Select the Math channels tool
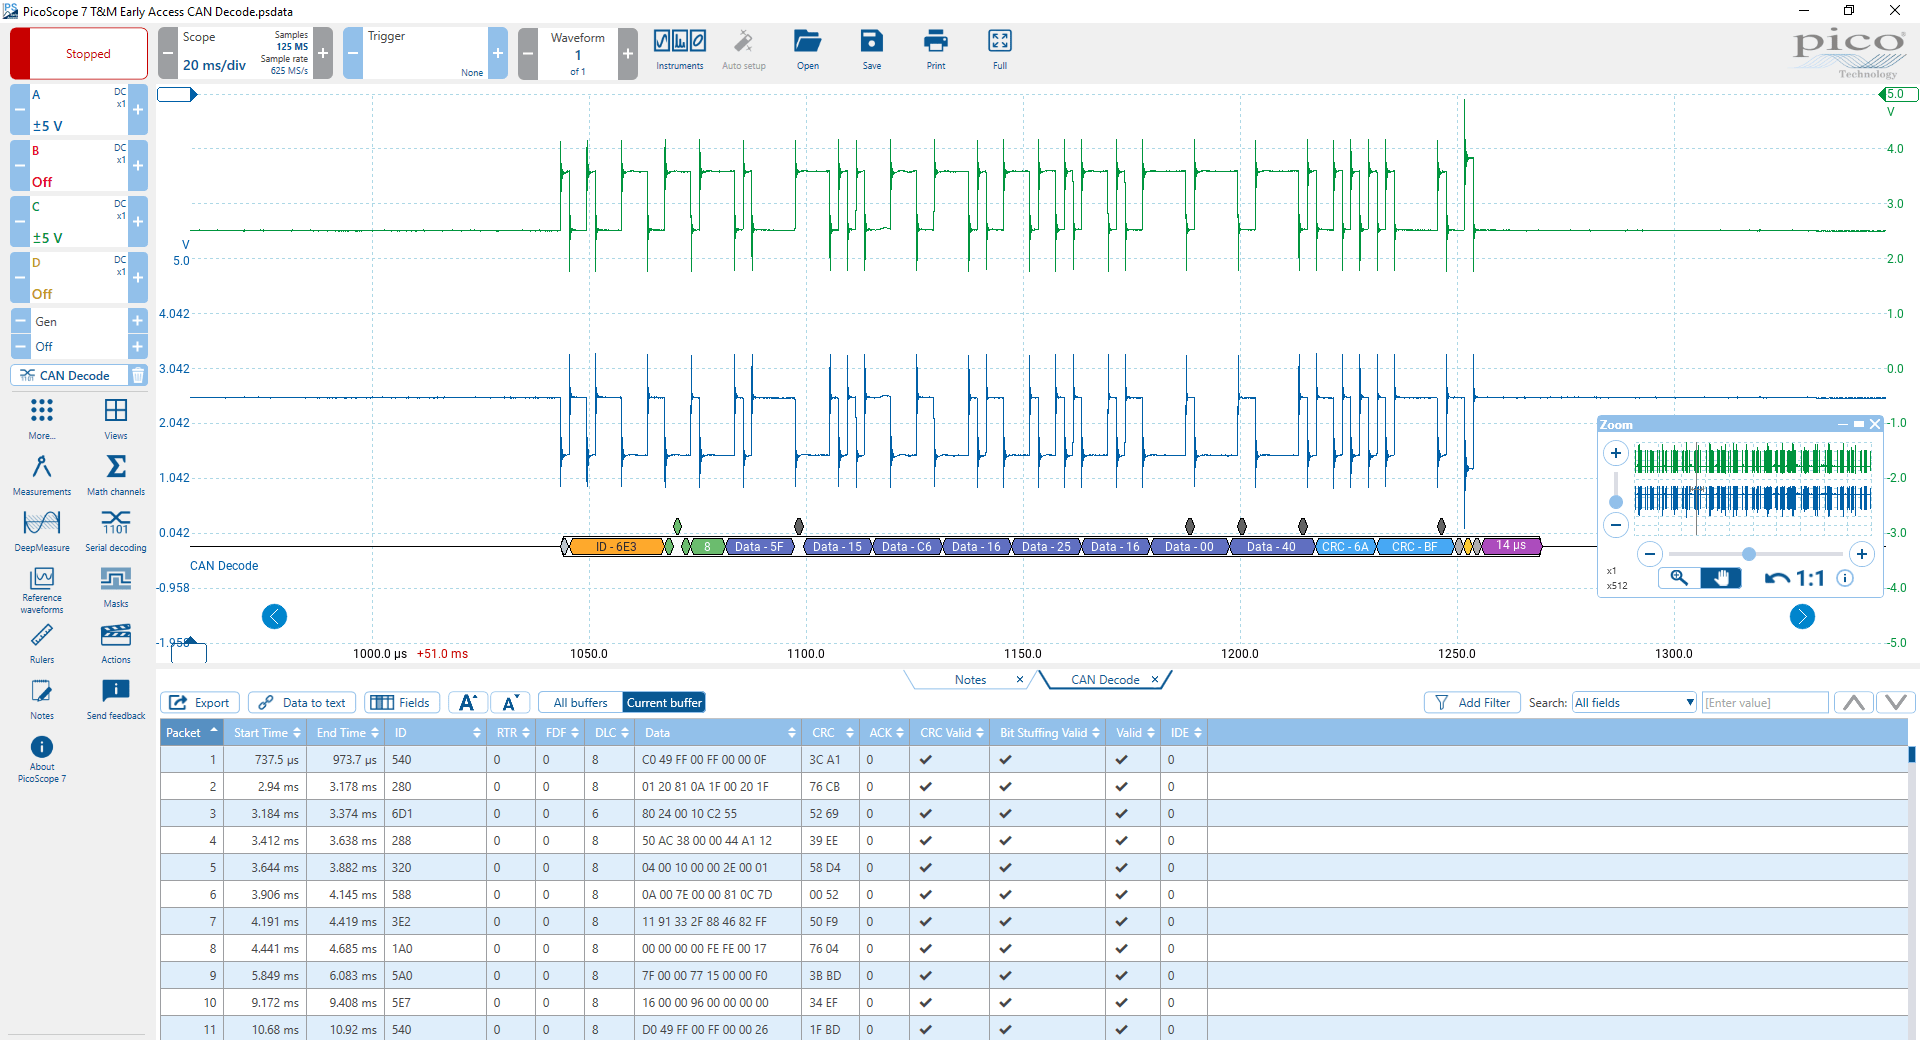This screenshot has width=1920, height=1040. (116, 472)
